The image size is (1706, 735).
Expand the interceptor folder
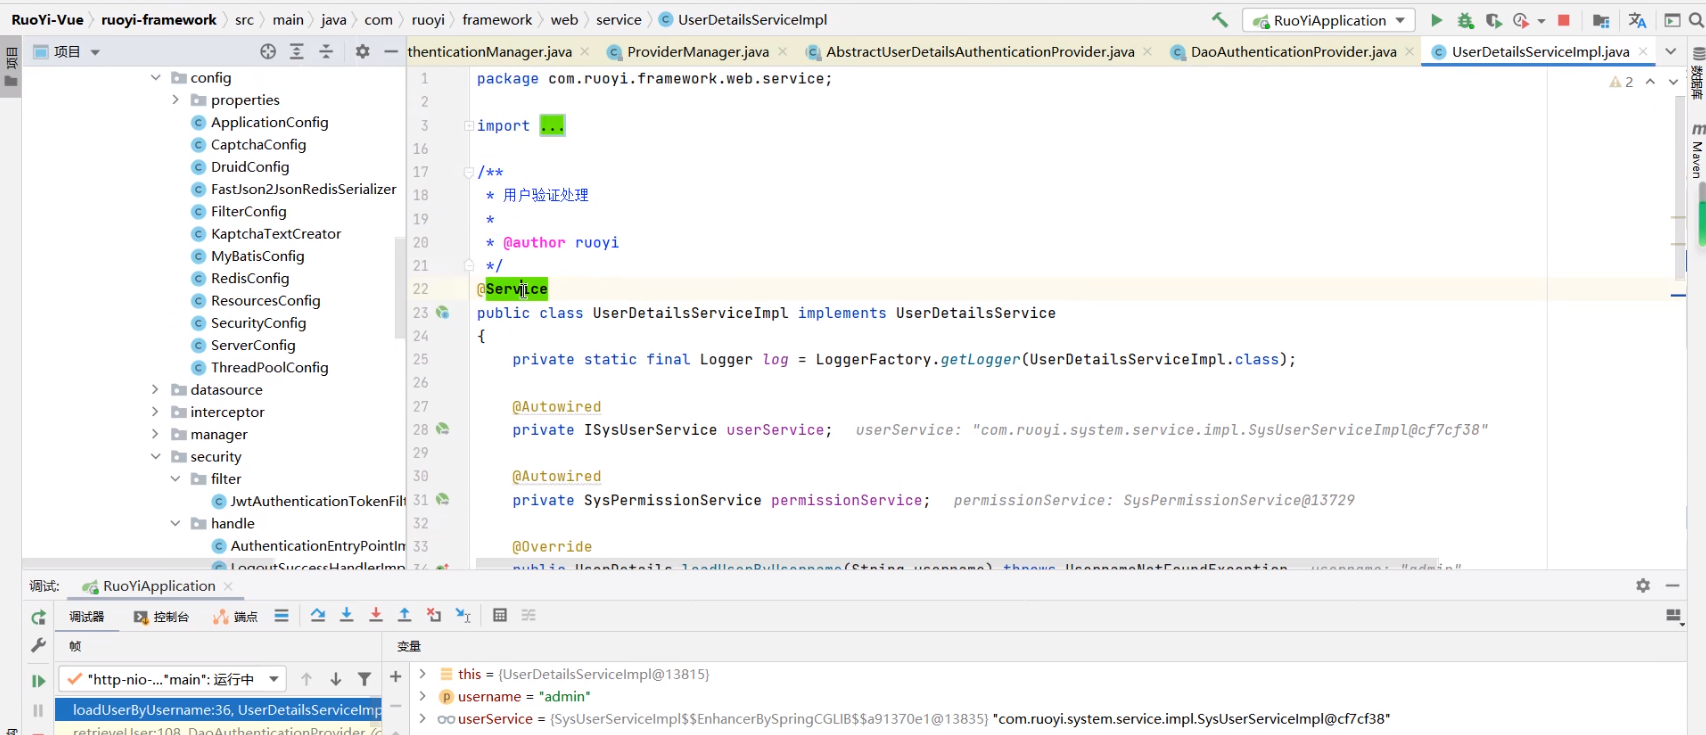click(156, 412)
